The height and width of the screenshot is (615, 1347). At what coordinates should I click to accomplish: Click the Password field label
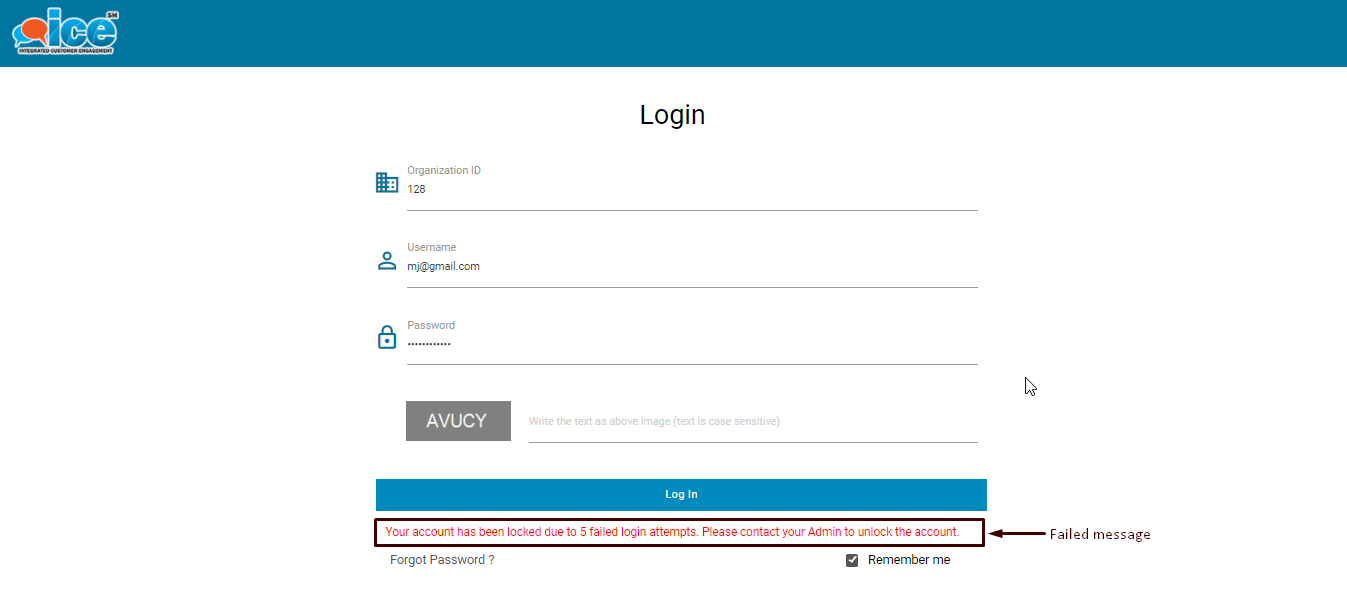[431, 326]
